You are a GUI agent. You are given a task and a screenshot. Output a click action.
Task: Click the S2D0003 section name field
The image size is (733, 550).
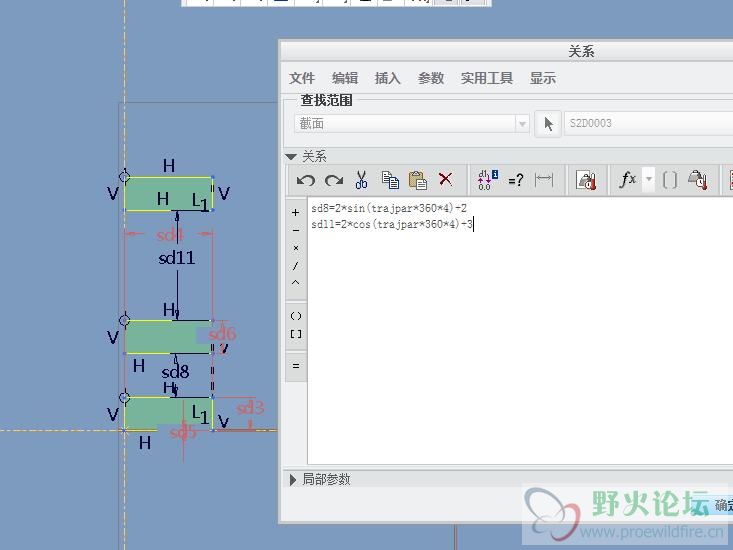648,123
